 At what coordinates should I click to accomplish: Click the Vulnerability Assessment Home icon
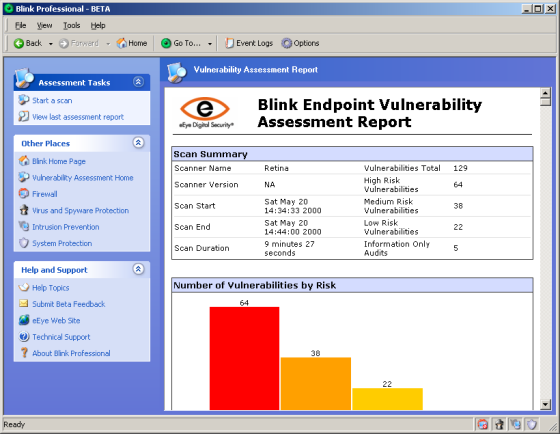[24, 177]
